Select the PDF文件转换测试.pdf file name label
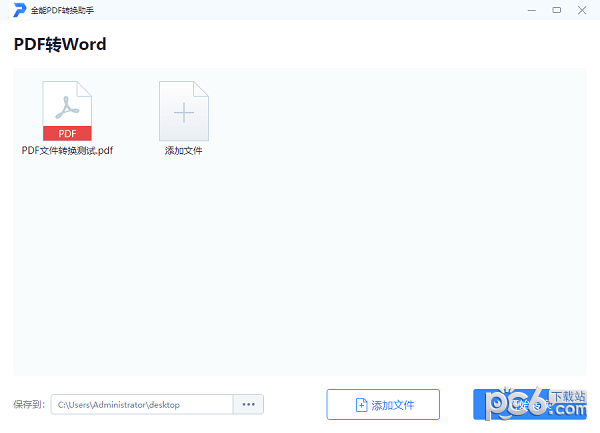The height and width of the screenshot is (433, 600). pyautogui.click(x=67, y=151)
